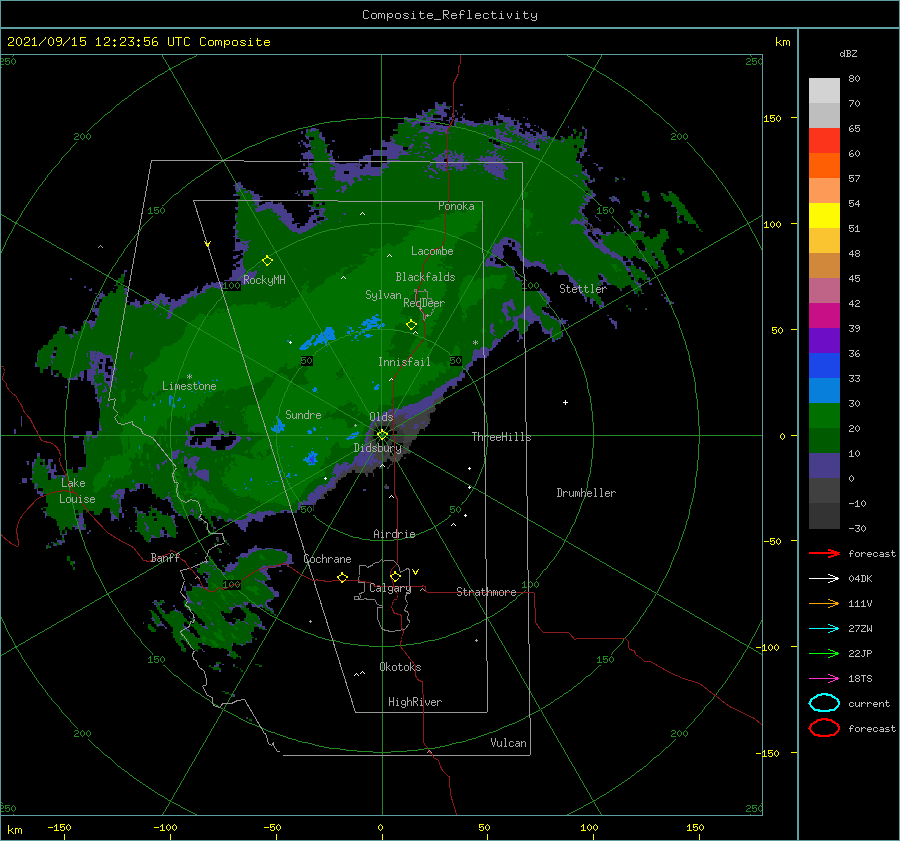Click yellow diamond marker beside RockyMH
Image resolution: width=900 pixels, height=841 pixels.
(x=267, y=261)
